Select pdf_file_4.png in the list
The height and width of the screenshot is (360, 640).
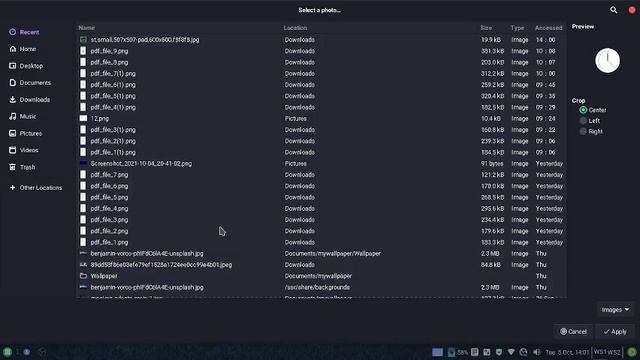(321, 209)
